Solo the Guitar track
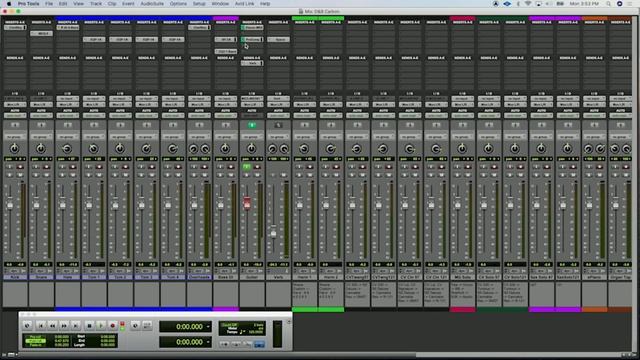The height and width of the screenshot is (360, 640). click(246, 175)
